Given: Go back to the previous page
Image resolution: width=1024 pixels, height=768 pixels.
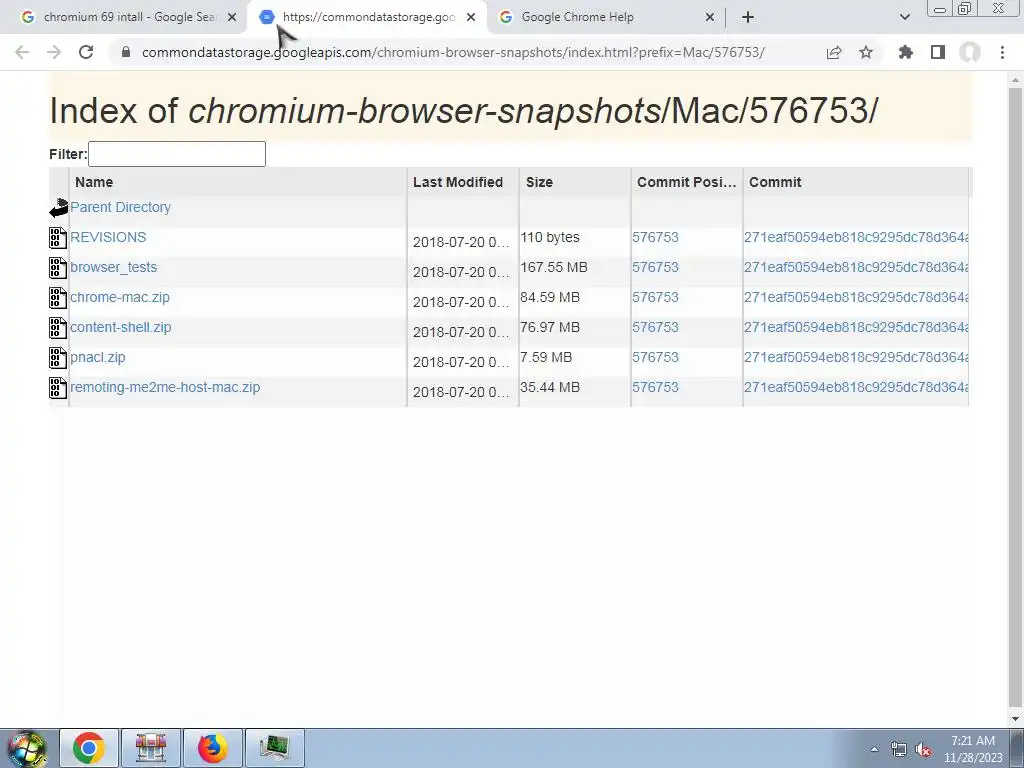Looking at the screenshot, I should tap(22, 52).
